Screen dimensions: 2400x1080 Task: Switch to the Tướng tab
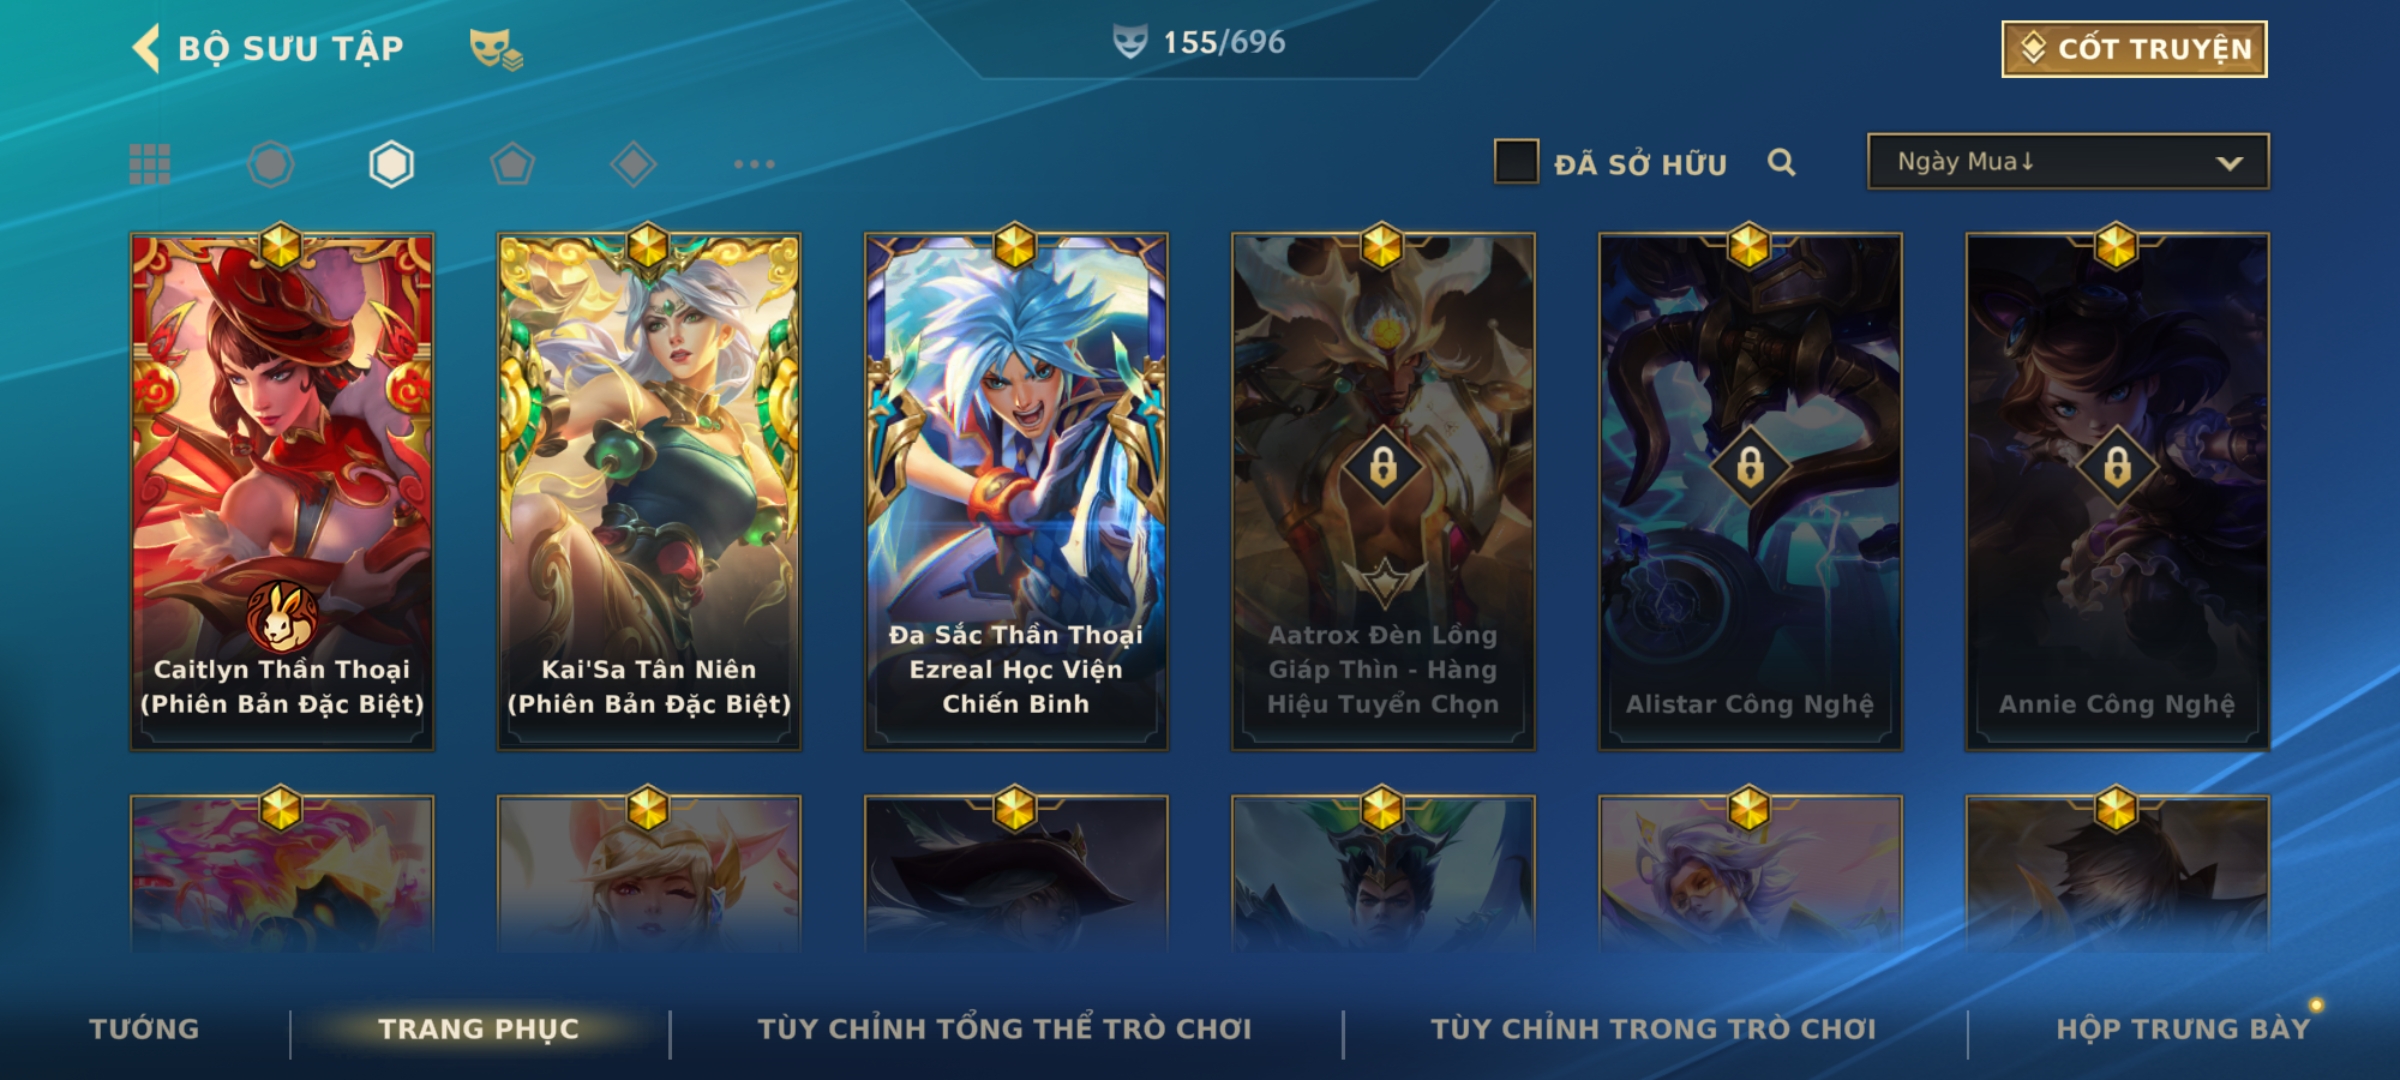coord(144,1029)
